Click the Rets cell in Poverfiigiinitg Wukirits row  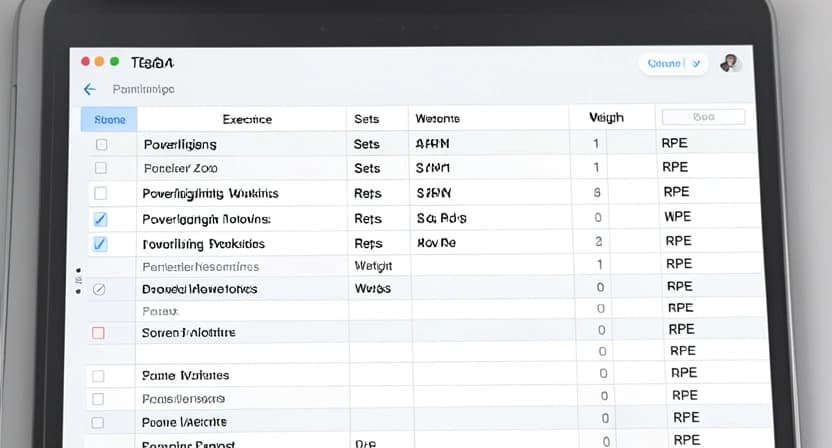[368, 193]
